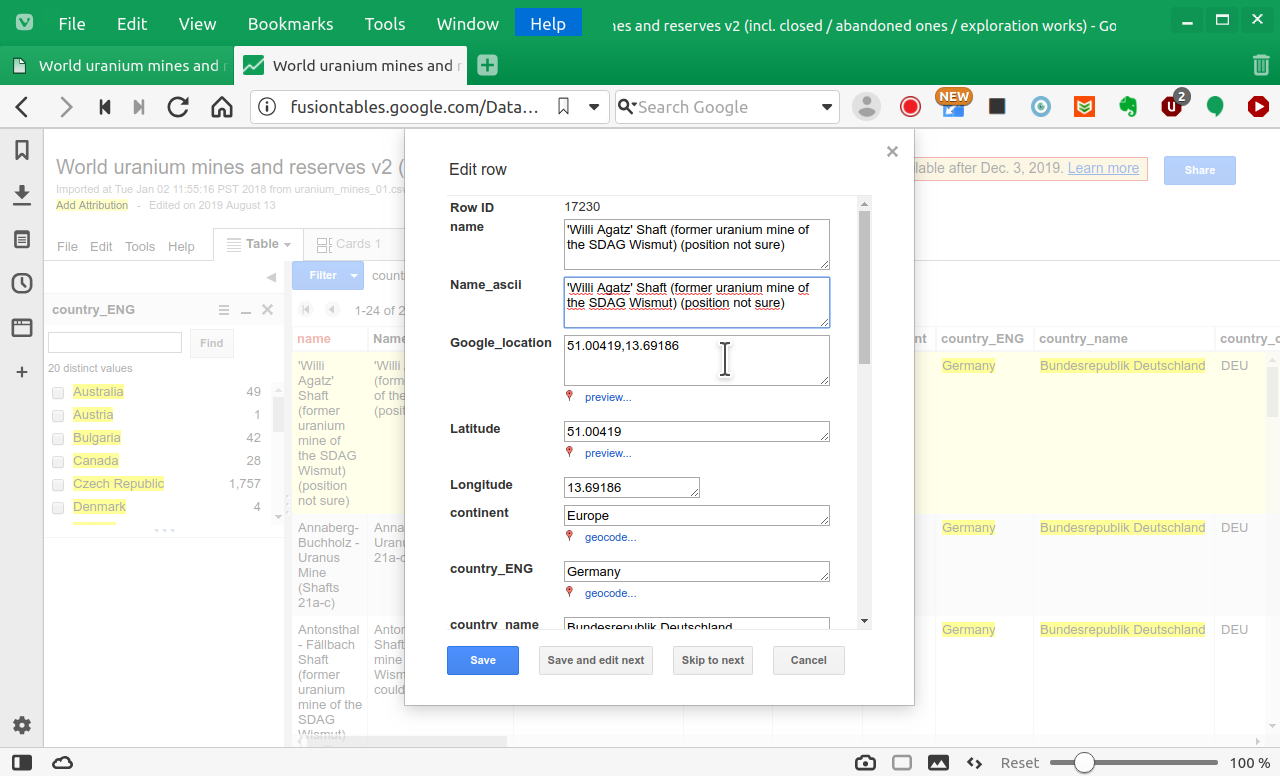Click the sync cloud icon in status bar
The height and width of the screenshot is (776, 1280).
pos(62,763)
